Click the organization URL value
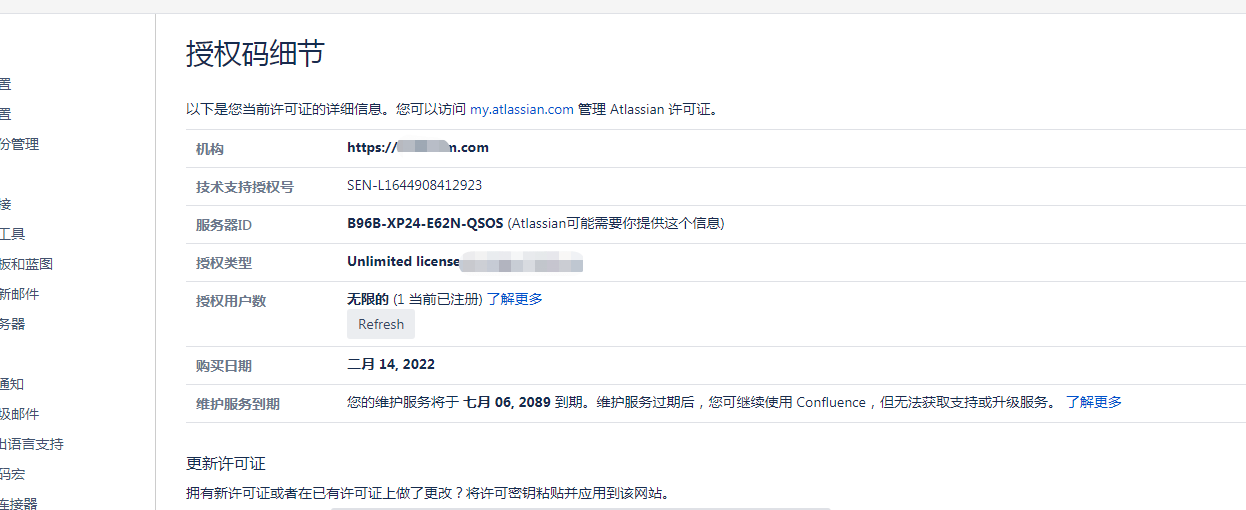The height and width of the screenshot is (510, 1246). tap(417, 148)
